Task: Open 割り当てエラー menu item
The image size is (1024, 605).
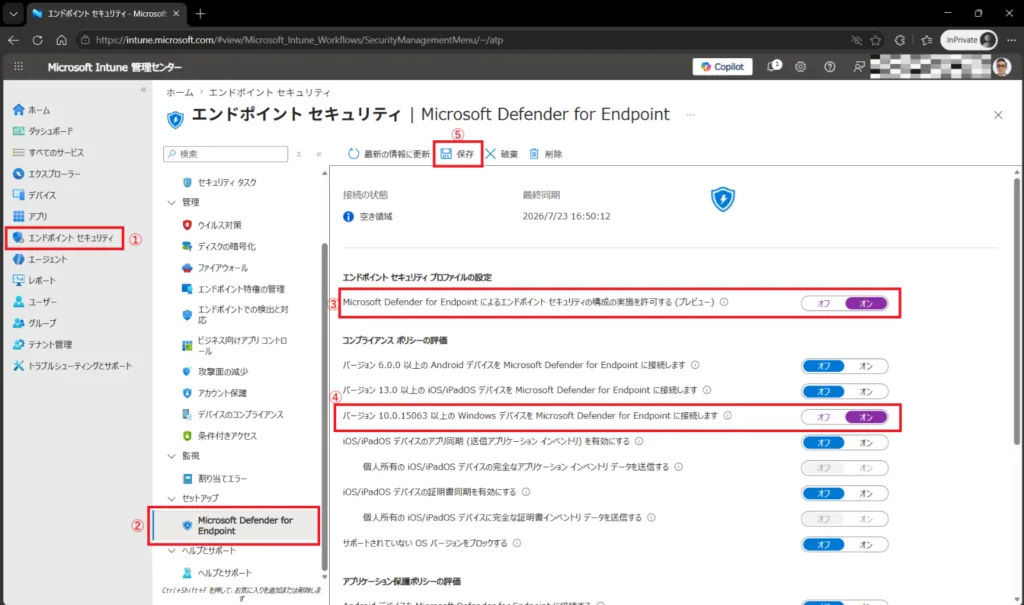Action: pyautogui.click(x=214, y=479)
